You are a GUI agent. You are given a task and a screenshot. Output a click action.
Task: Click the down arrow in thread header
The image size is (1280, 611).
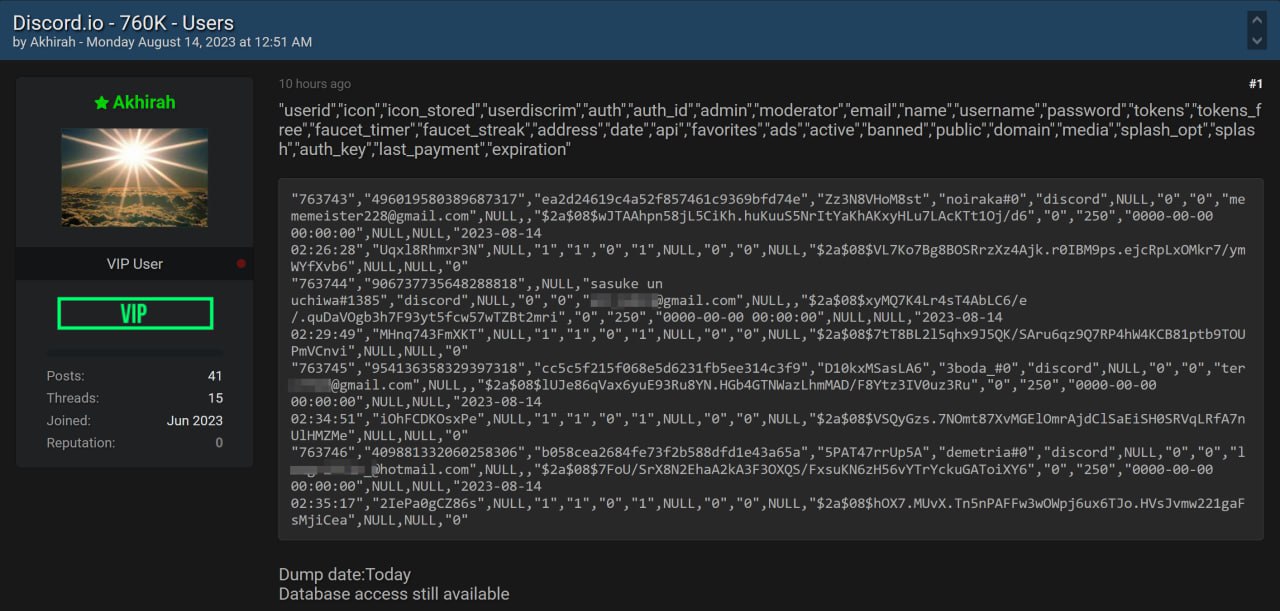[1257, 40]
